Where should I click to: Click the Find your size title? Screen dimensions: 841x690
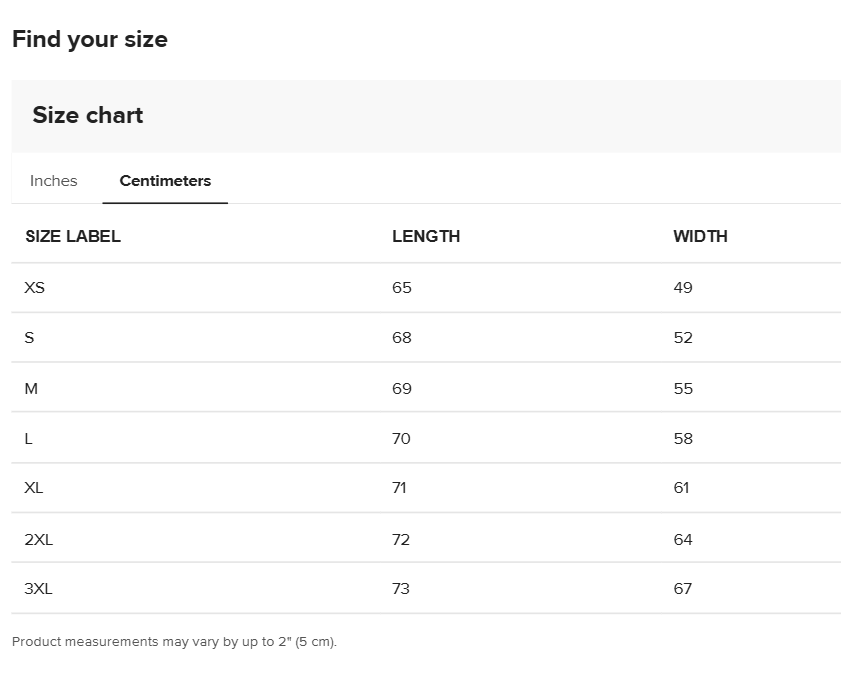pyautogui.click(x=90, y=39)
